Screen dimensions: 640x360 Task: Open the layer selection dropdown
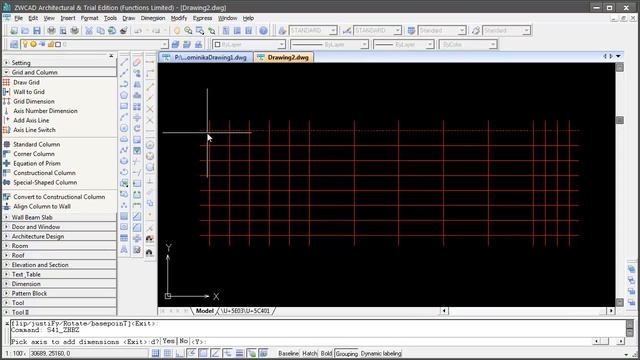(x=164, y=44)
